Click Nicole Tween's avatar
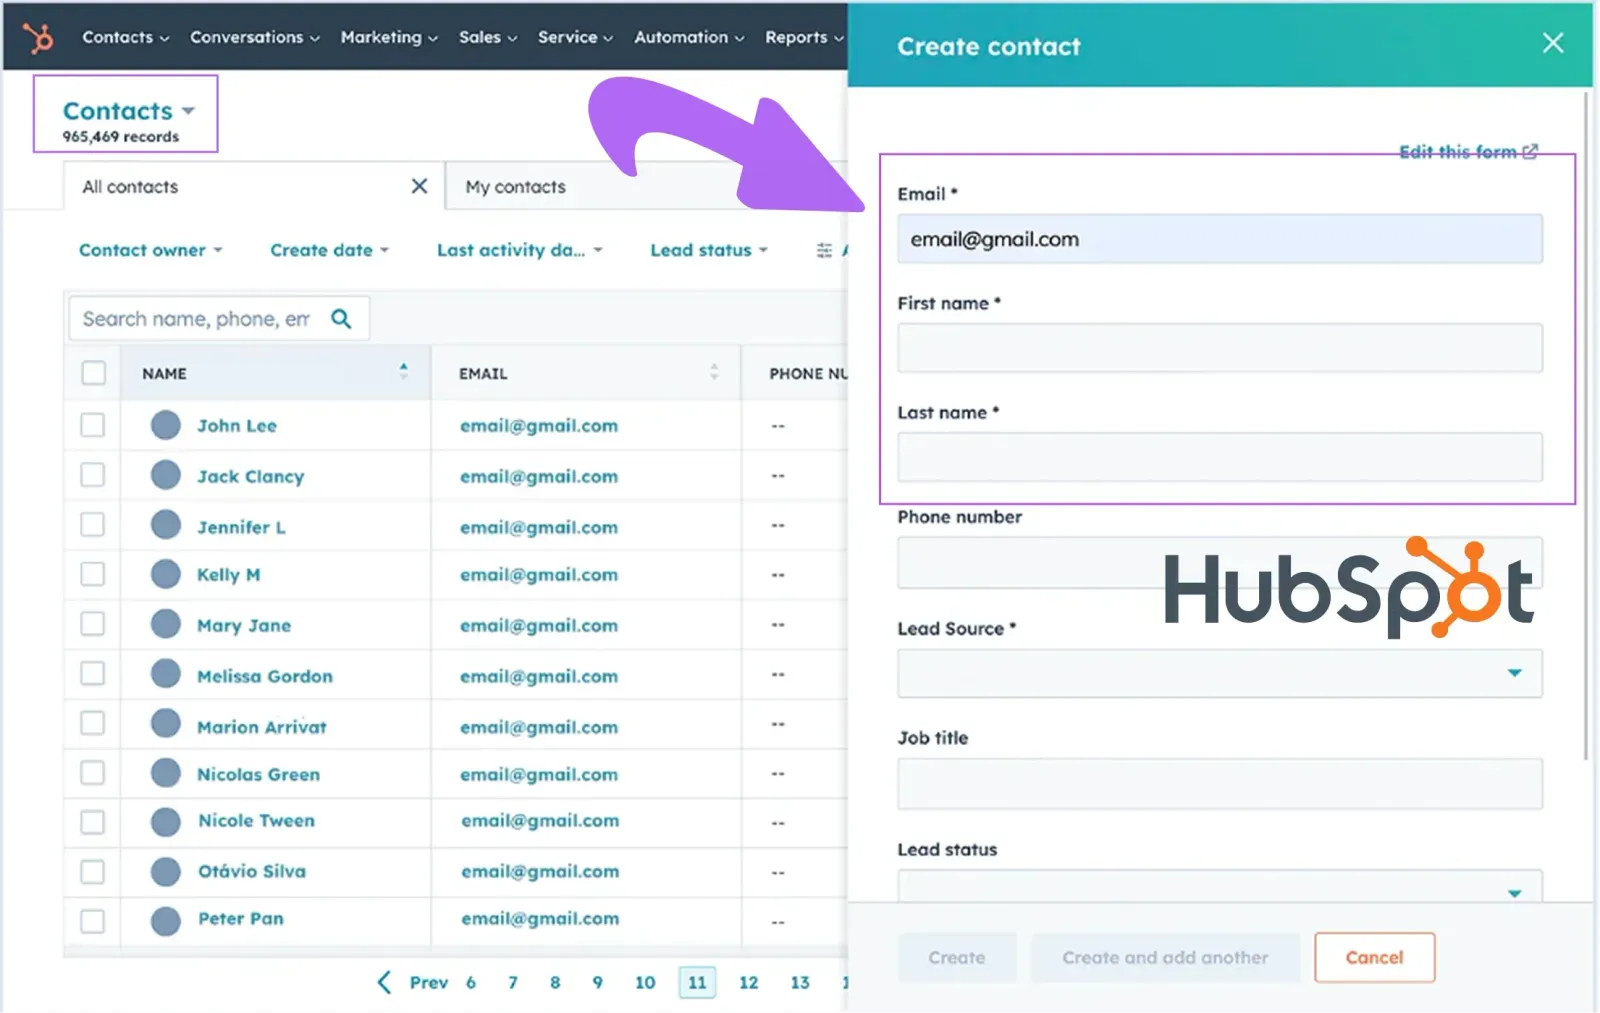1600x1013 pixels. (x=165, y=822)
